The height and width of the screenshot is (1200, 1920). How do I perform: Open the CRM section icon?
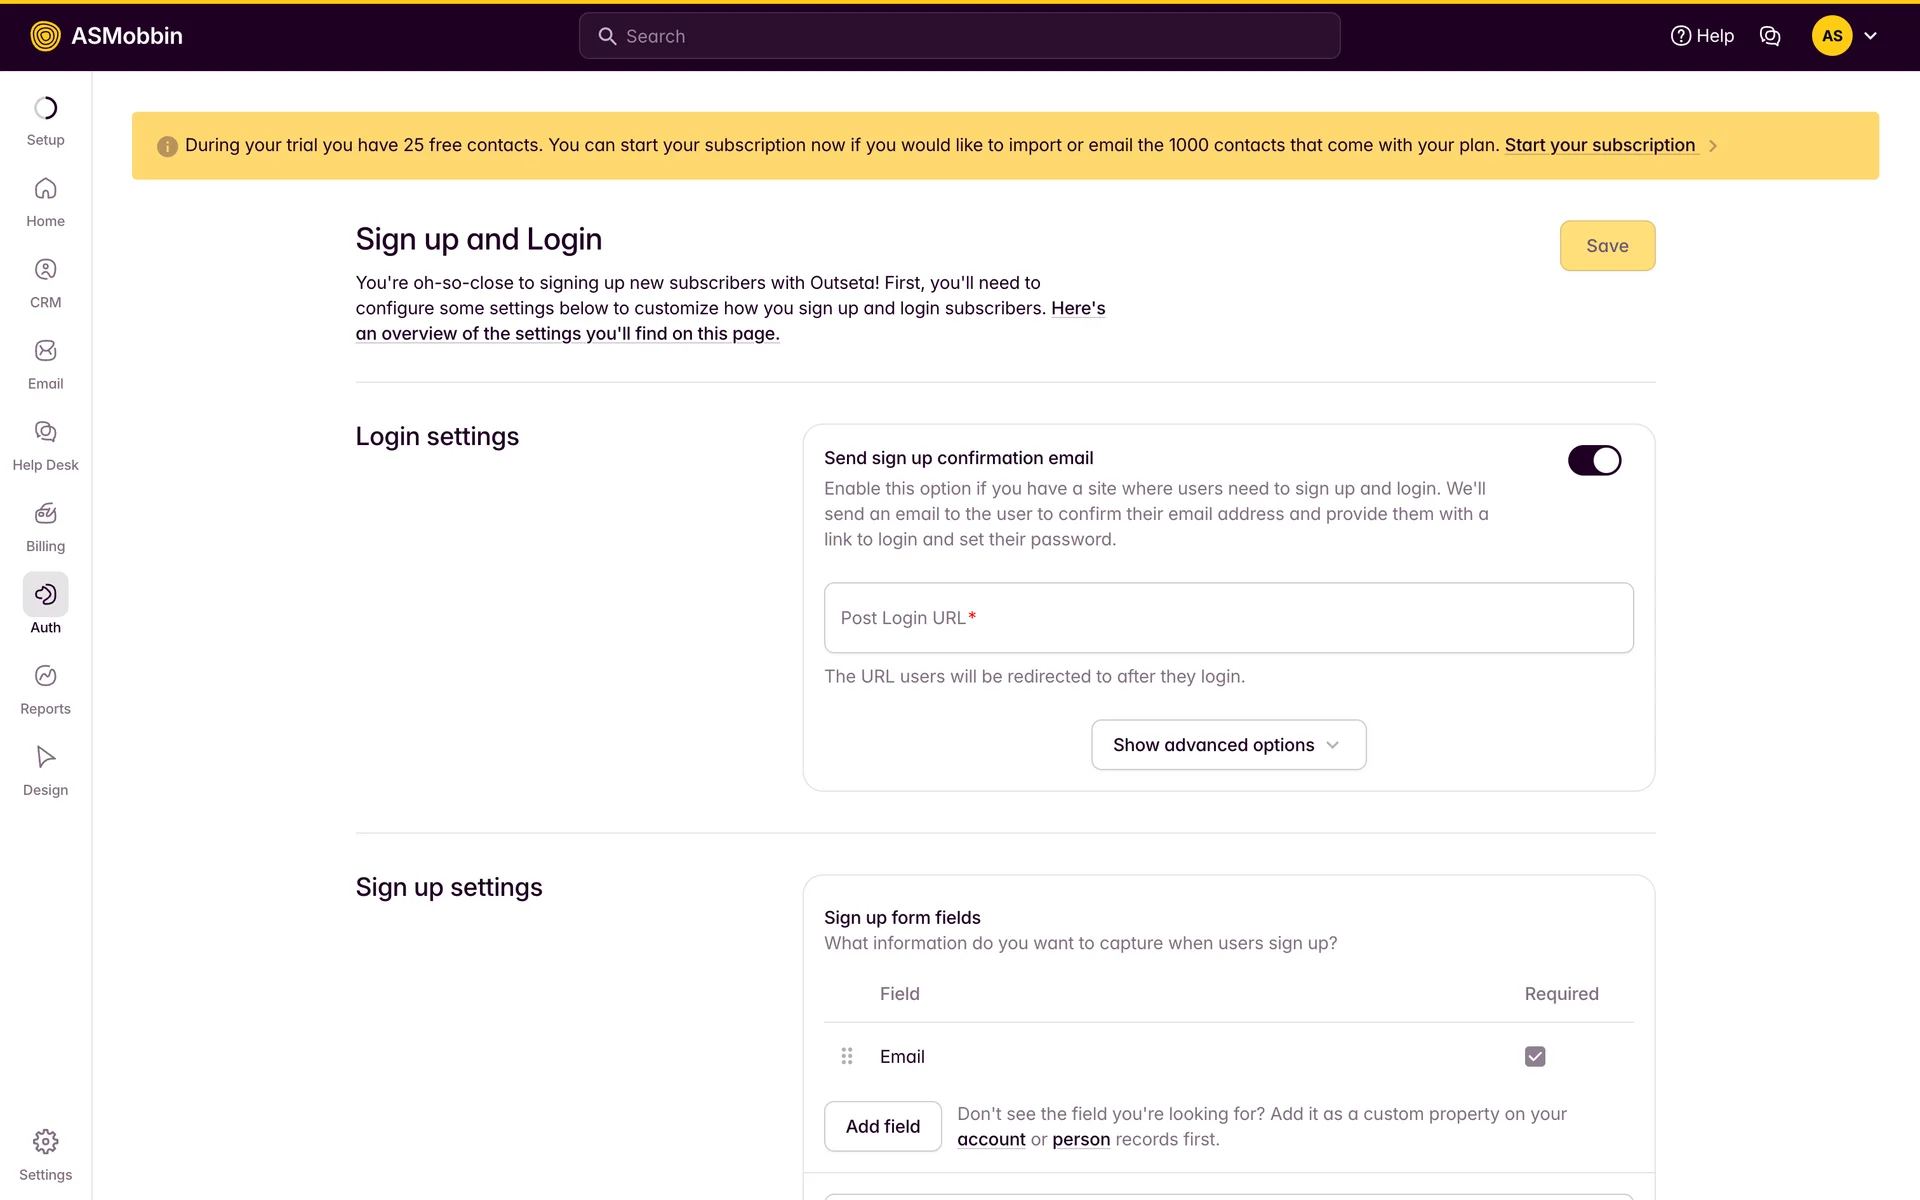(x=45, y=270)
